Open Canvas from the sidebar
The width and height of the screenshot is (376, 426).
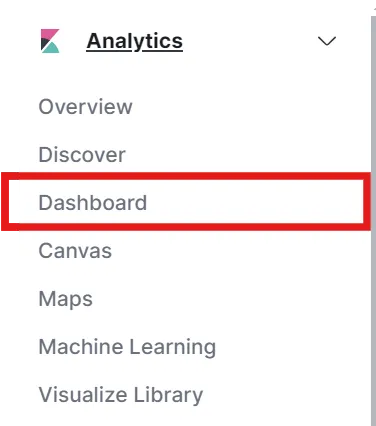coord(75,251)
